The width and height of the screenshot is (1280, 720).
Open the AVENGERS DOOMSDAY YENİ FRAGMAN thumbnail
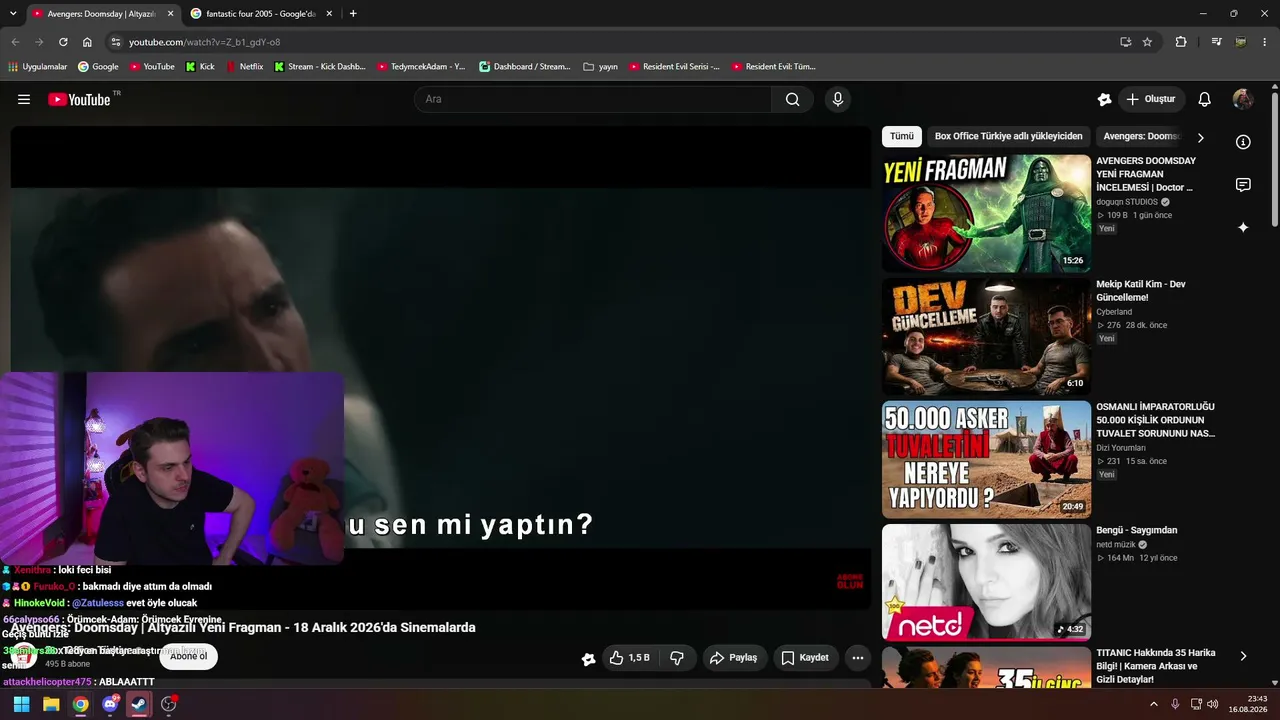click(986, 213)
